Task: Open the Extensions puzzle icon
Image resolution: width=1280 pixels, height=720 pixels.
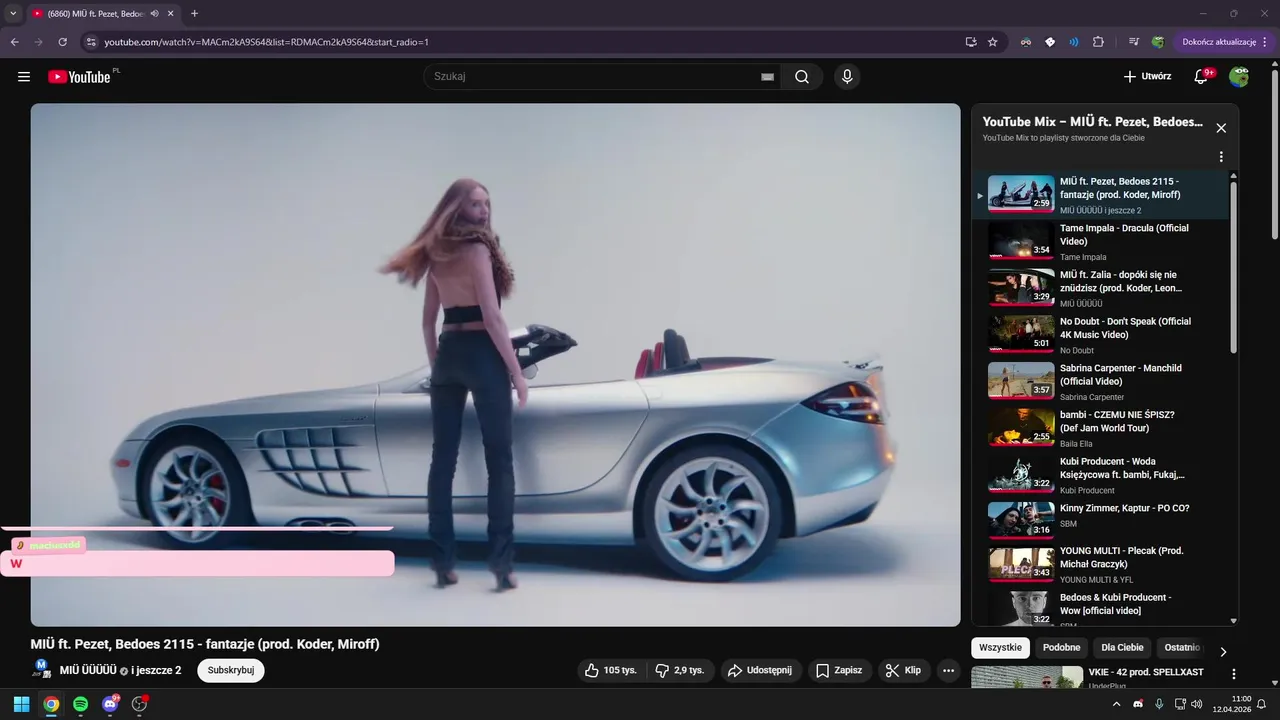Action: (x=1098, y=42)
